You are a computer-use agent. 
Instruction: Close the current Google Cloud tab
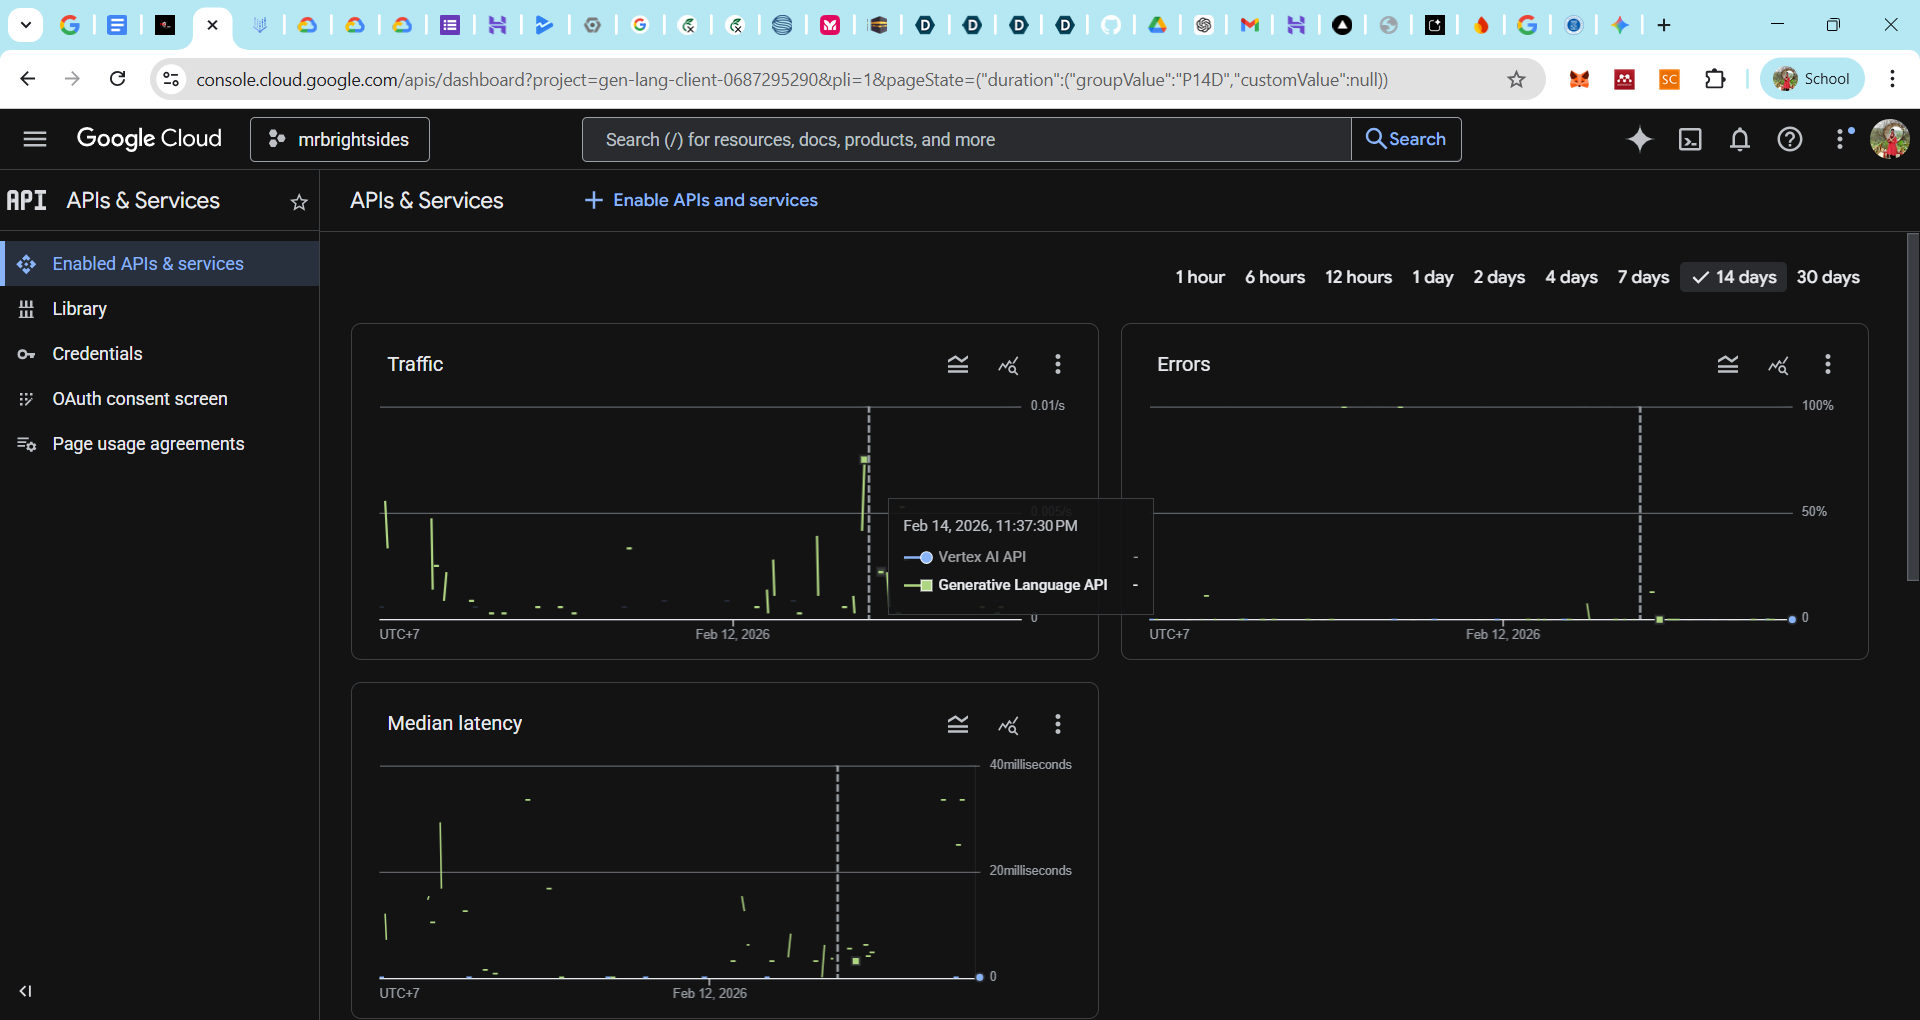(212, 25)
